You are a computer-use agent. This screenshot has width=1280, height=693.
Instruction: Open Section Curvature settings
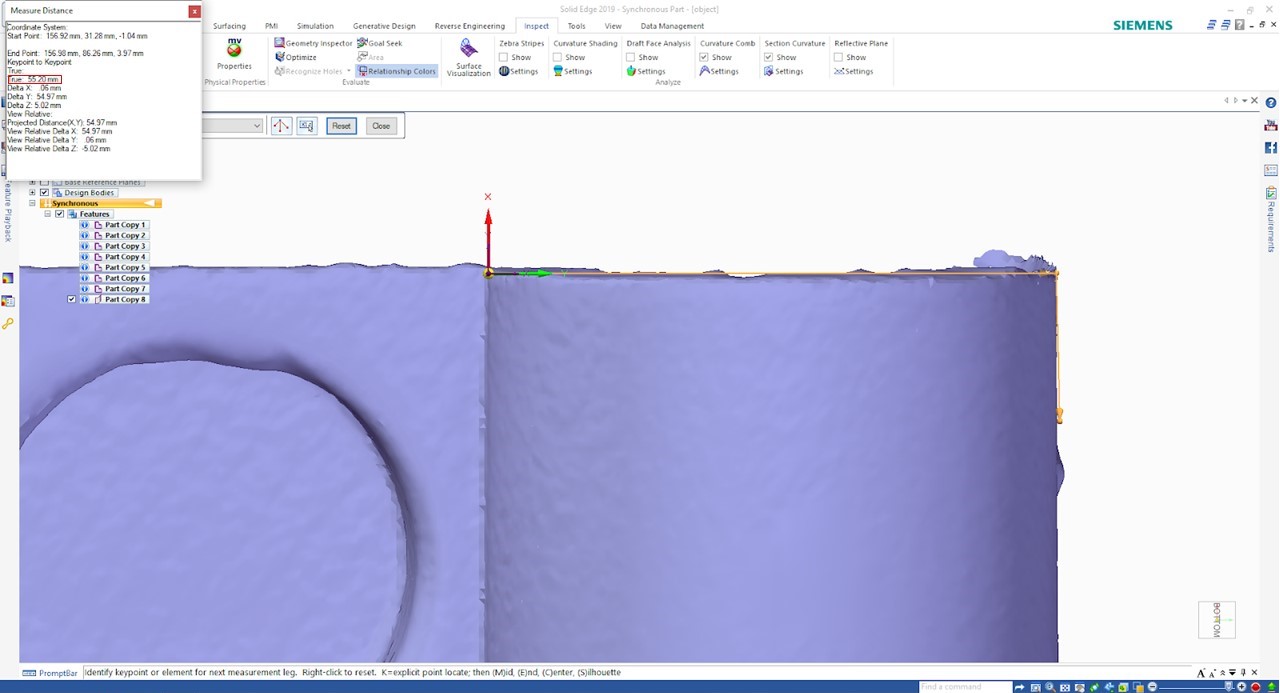(x=783, y=71)
